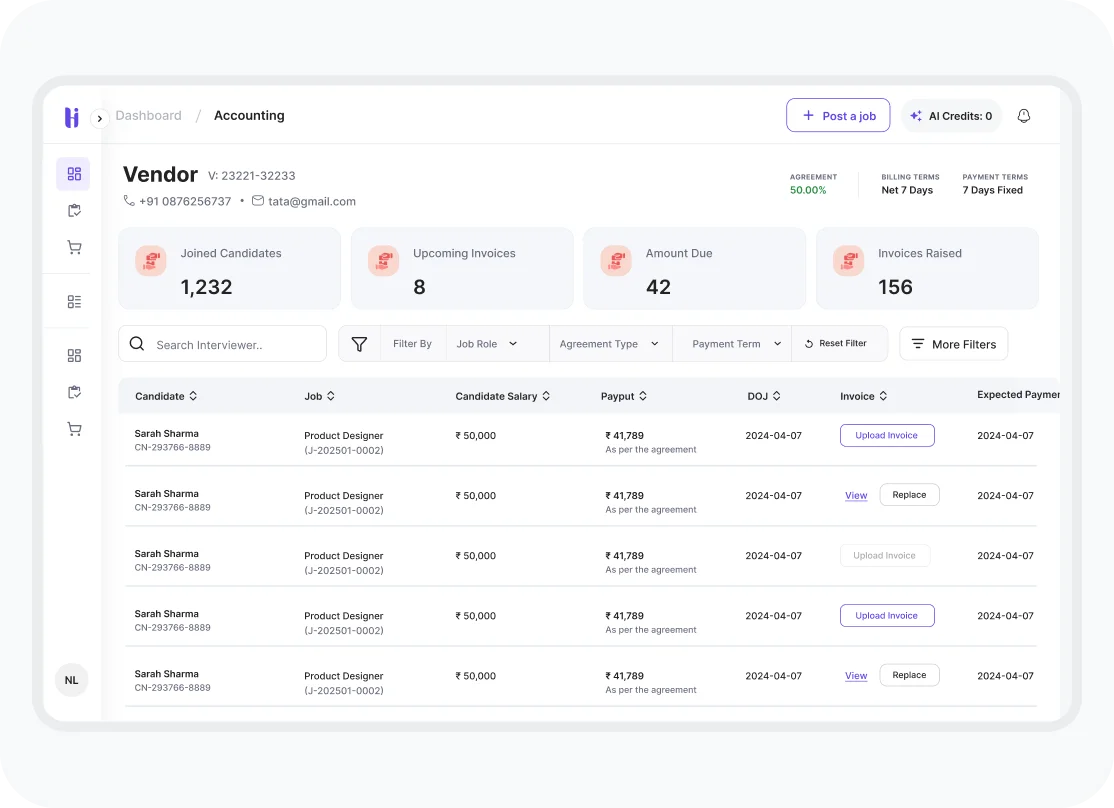The width and height of the screenshot is (1114, 808).
Task: Click the app logo icon
Action: point(71,117)
